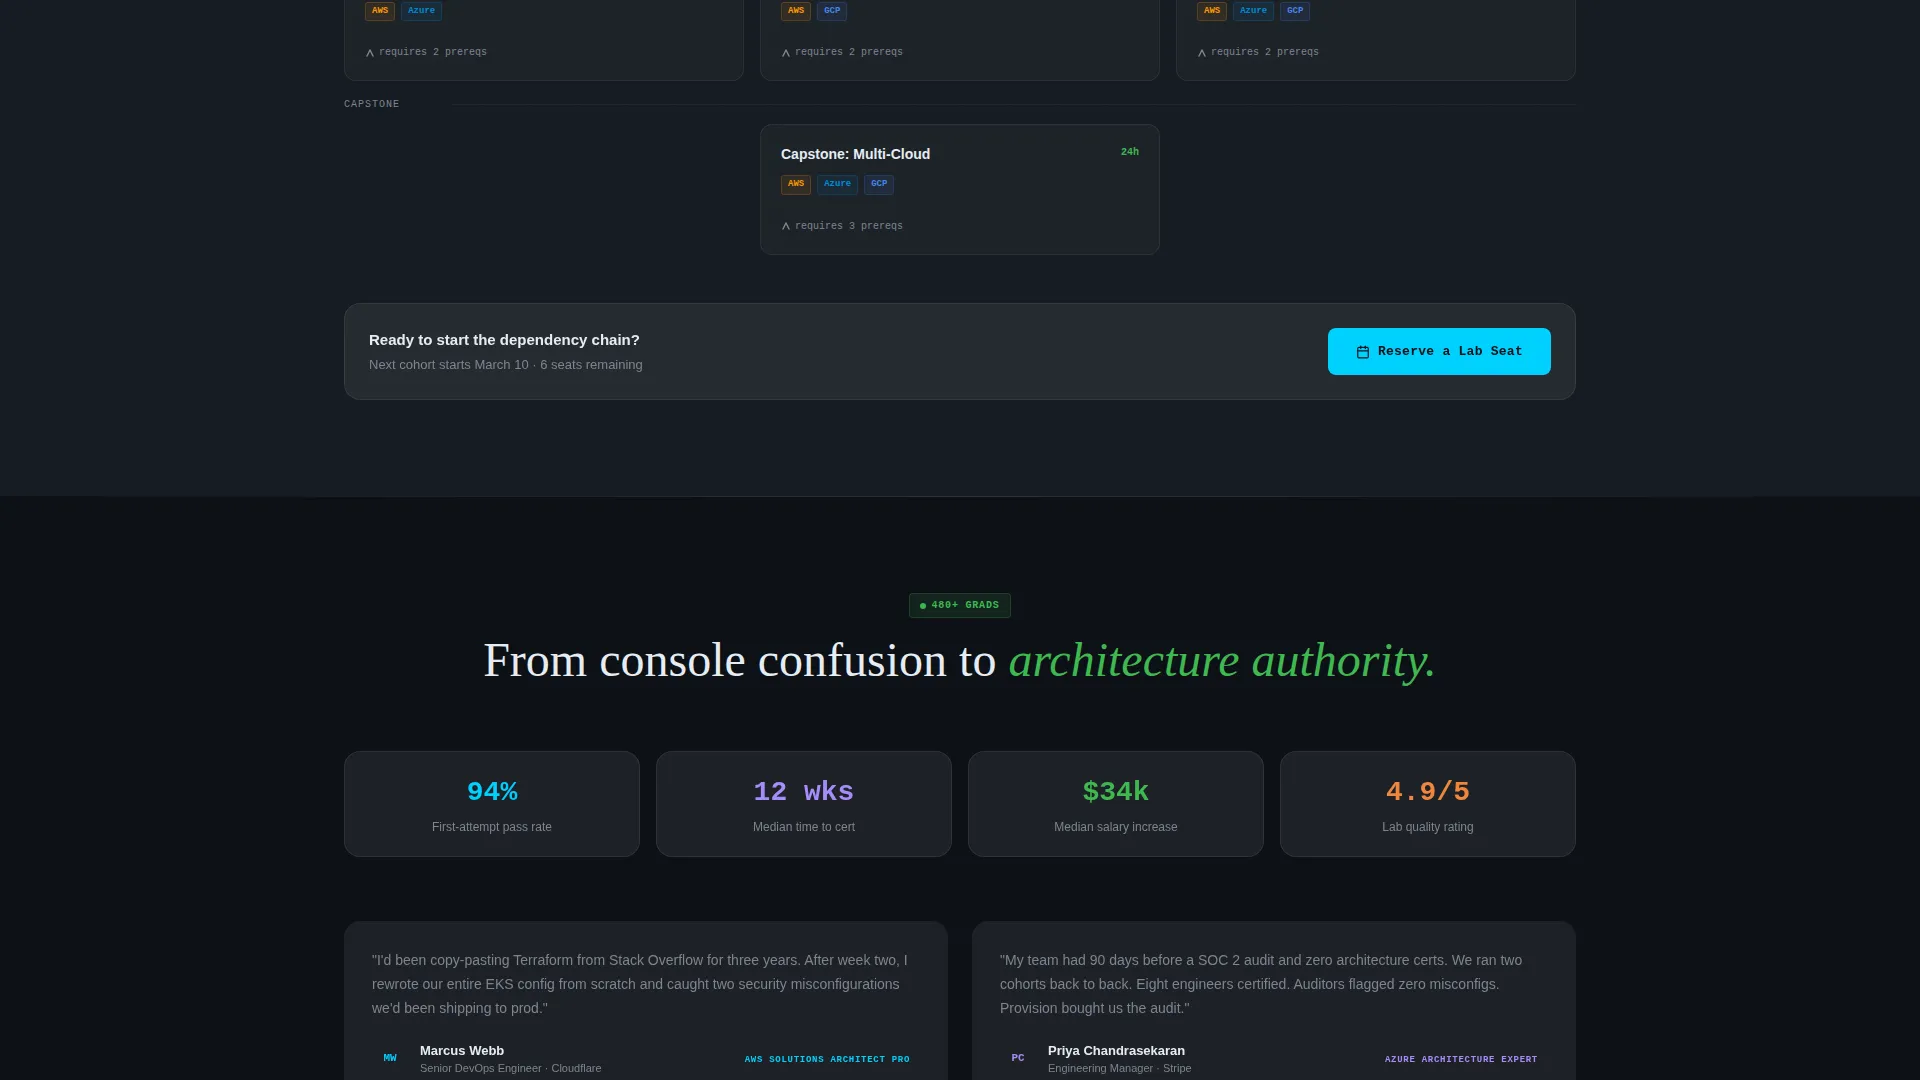
Task: Click 'Senior DevOps Engineer · Cloudflare' subtitle
Action: 511,1069
